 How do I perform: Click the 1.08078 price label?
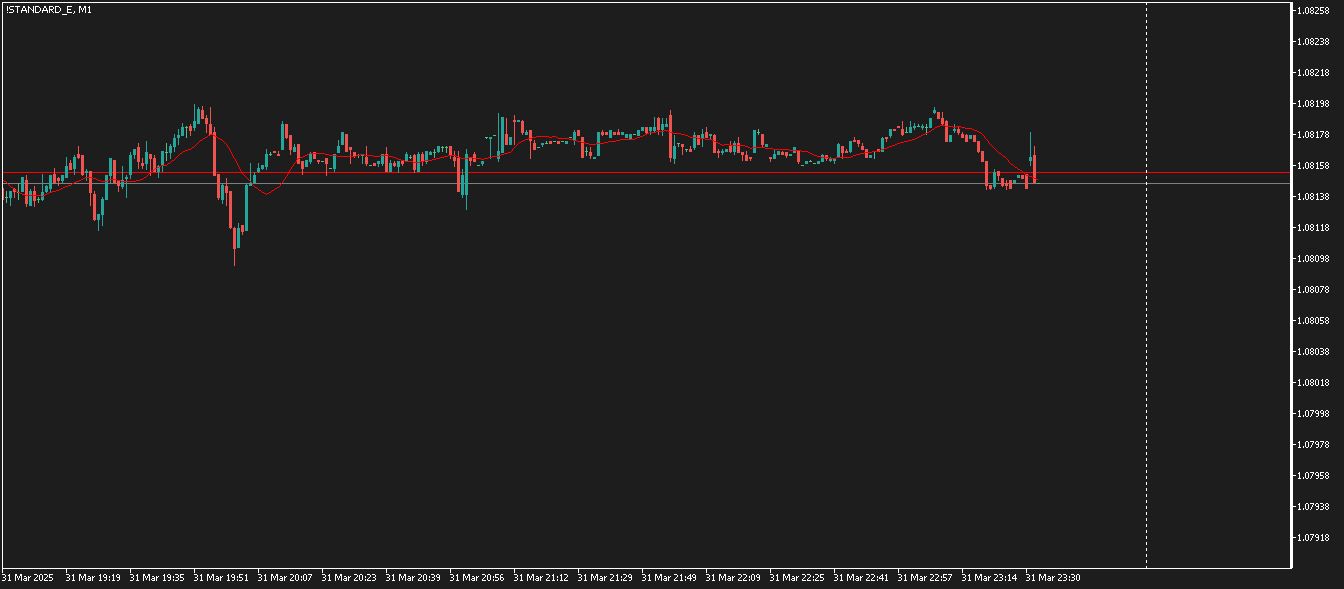1312,290
